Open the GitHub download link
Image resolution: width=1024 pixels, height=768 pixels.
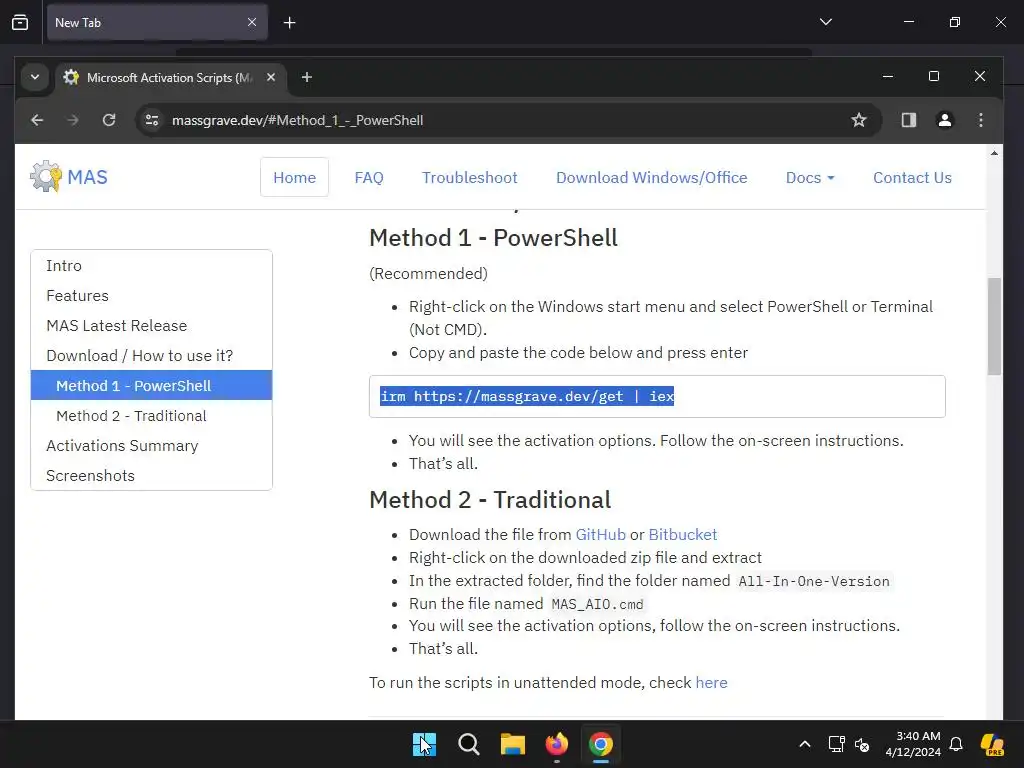click(x=600, y=535)
